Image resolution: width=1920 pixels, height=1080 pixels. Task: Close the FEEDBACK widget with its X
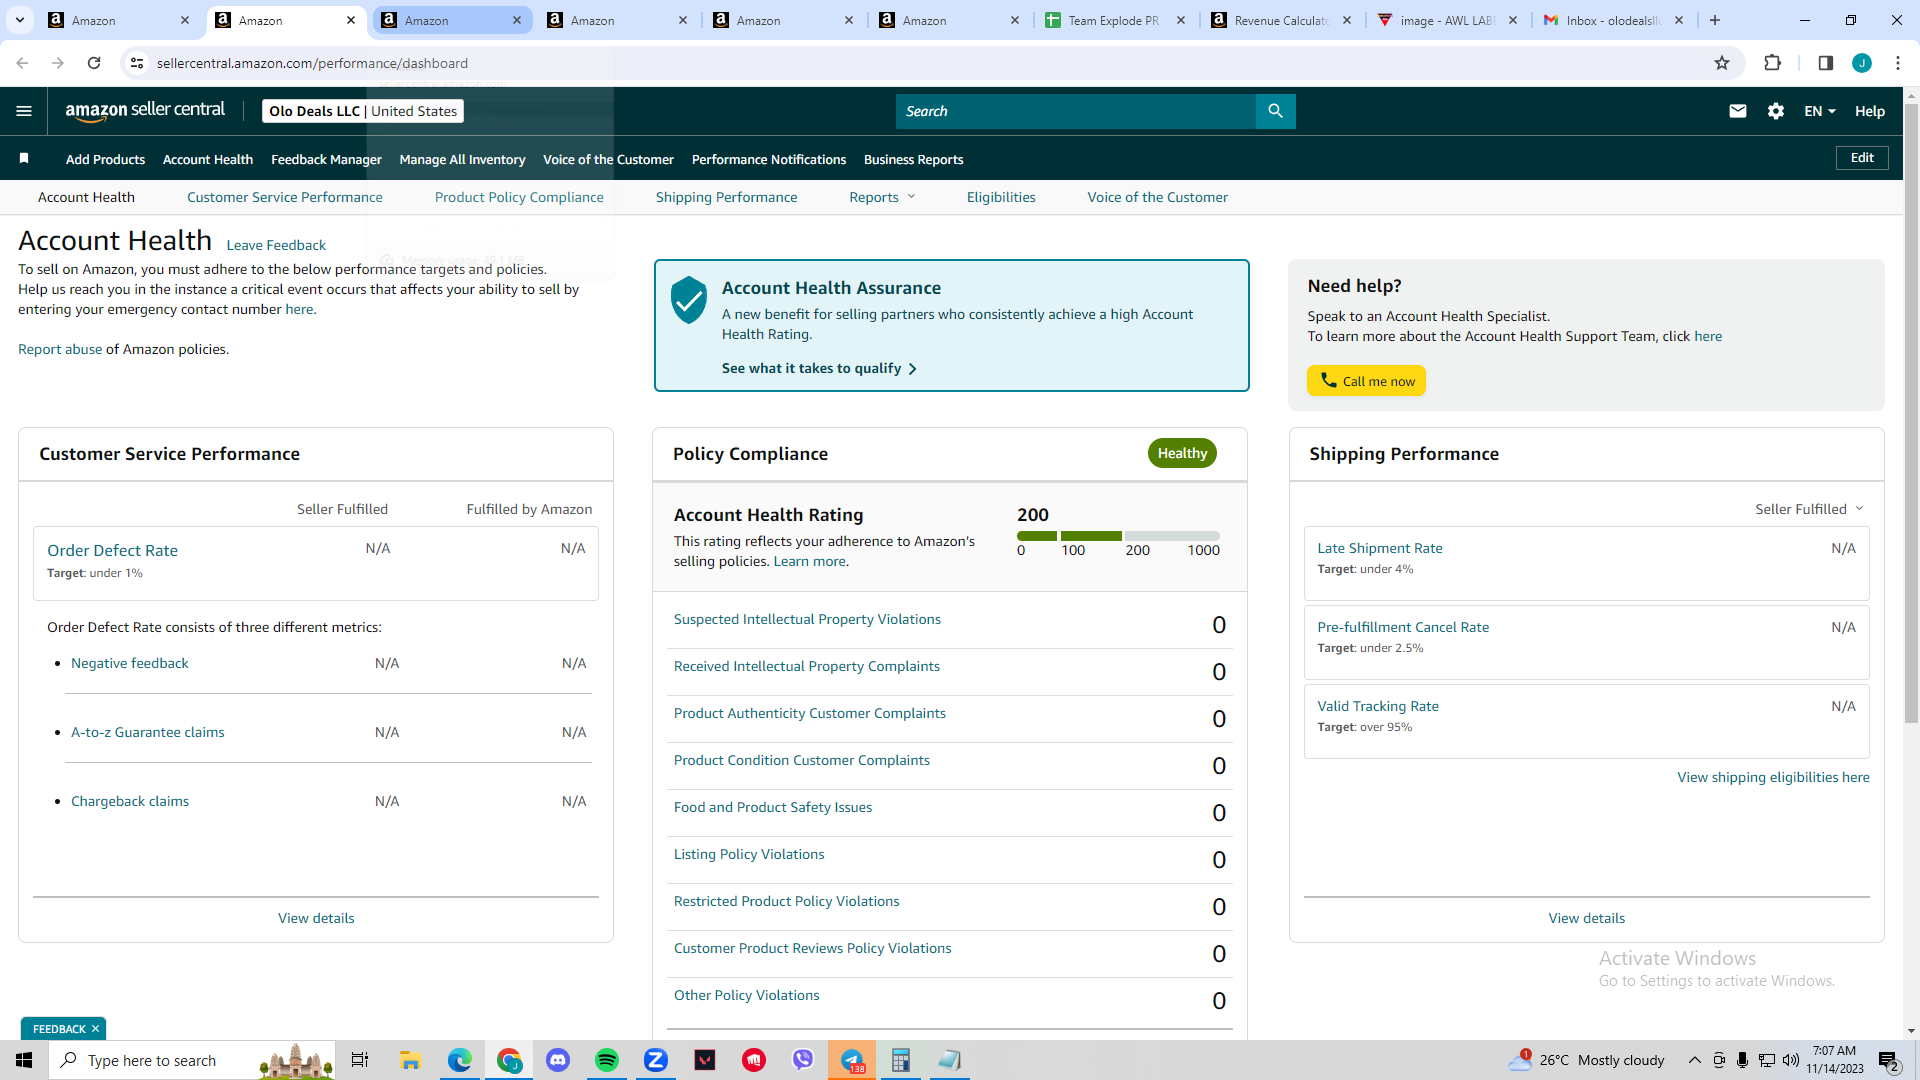96,1029
